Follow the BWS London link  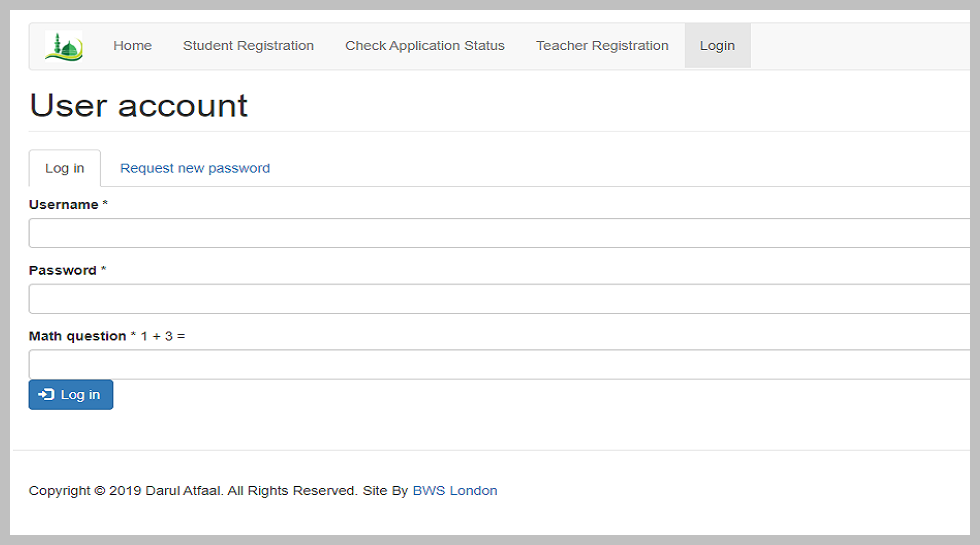click(455, 491)
